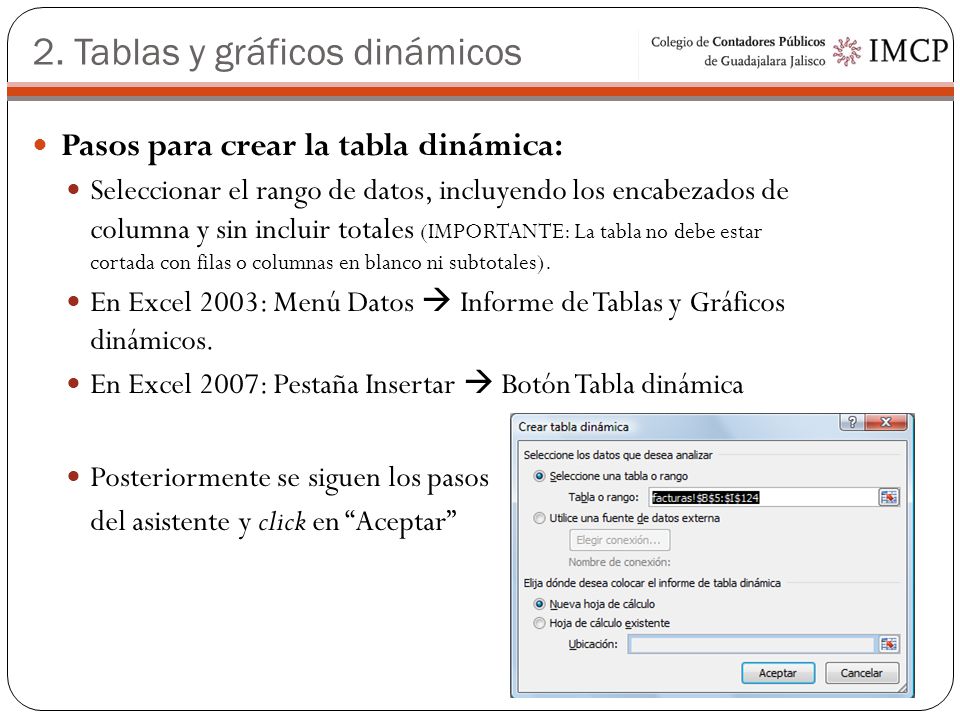960x720 pixels.
Task: Choose 'Nueva hoja de cálculo' radio button
Action: pyautogui.click(x=539, y=604)
